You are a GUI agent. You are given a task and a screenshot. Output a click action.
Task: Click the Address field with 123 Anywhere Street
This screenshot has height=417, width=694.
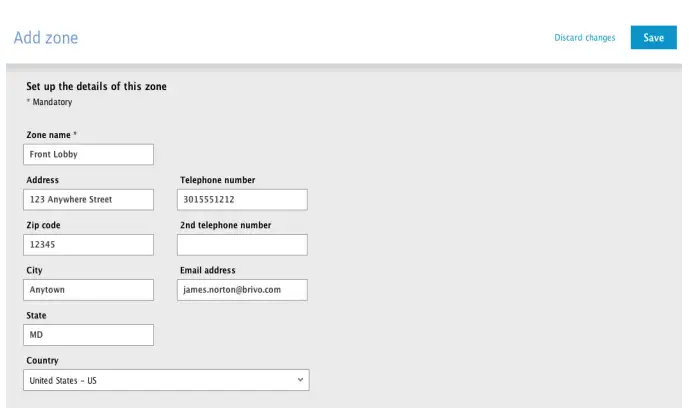point(88,199)
